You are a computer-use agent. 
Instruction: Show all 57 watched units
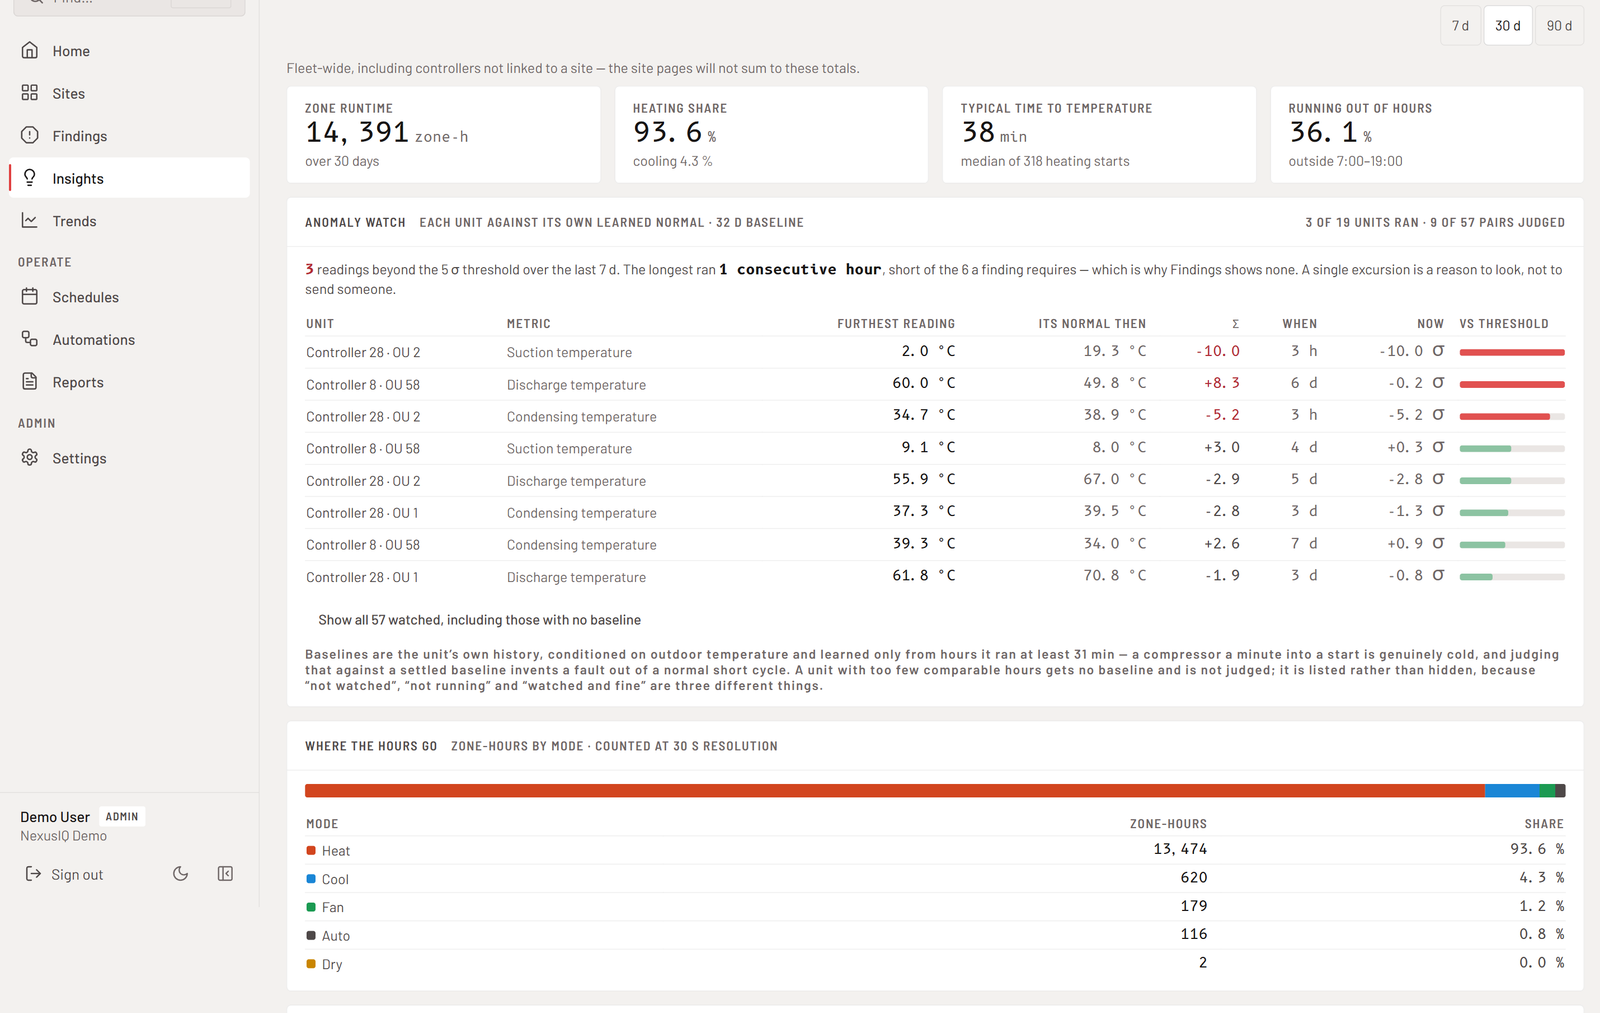(480, 620)
